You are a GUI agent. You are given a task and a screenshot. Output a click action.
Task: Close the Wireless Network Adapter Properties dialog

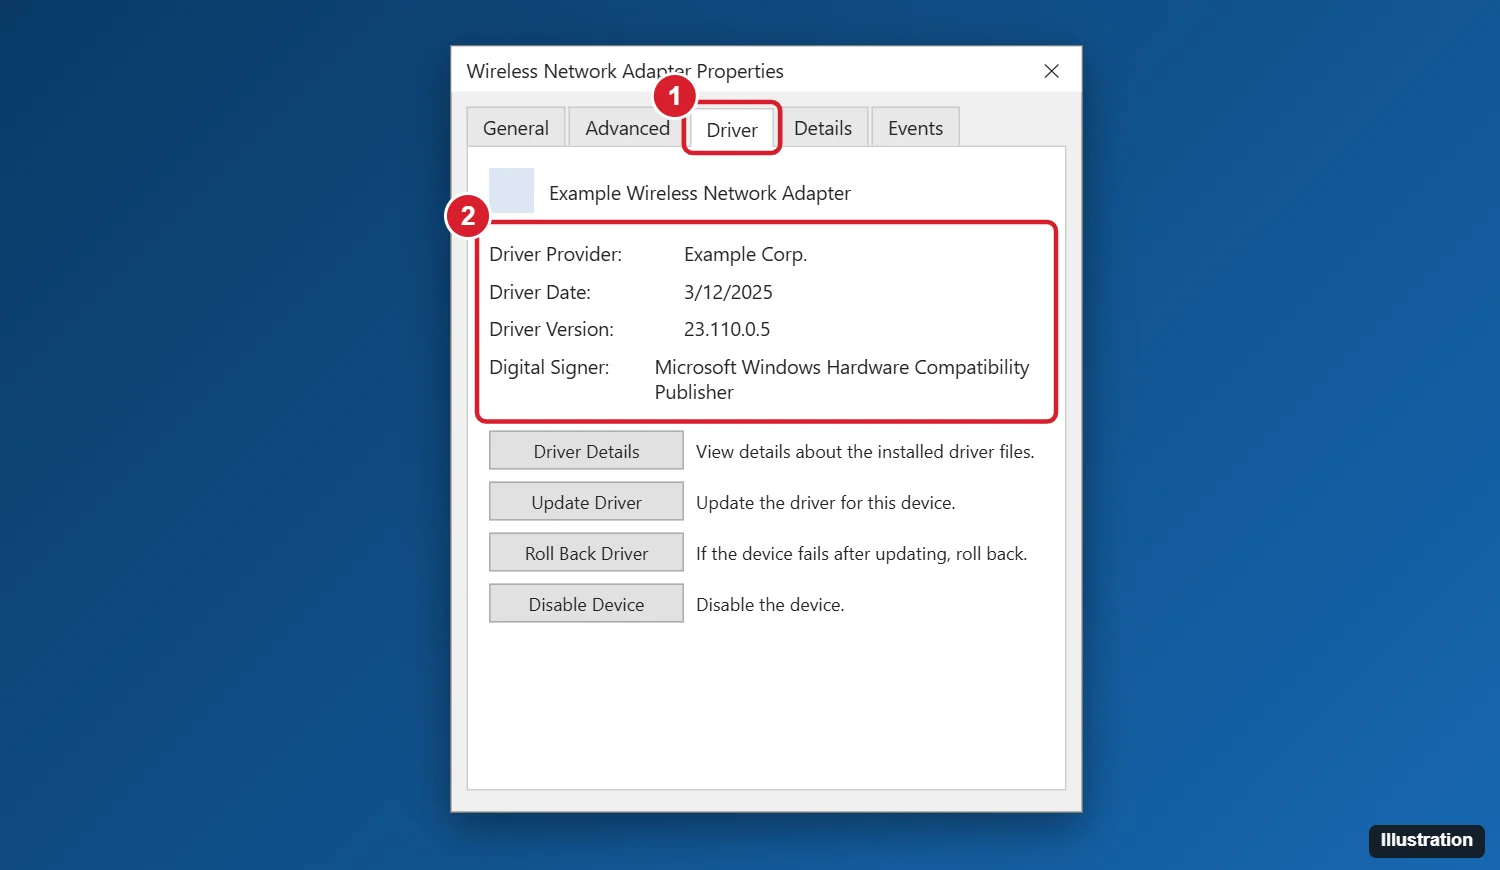1051,71
